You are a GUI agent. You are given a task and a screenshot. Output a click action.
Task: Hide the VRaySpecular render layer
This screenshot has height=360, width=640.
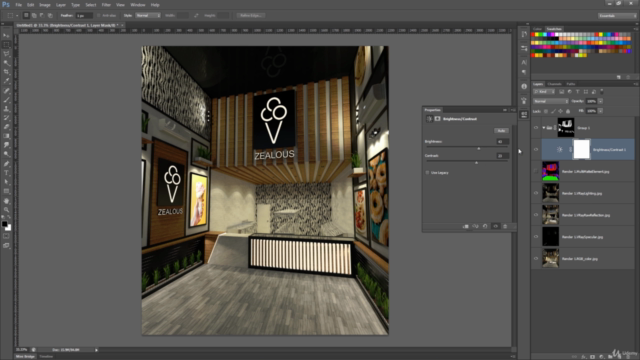536,237
